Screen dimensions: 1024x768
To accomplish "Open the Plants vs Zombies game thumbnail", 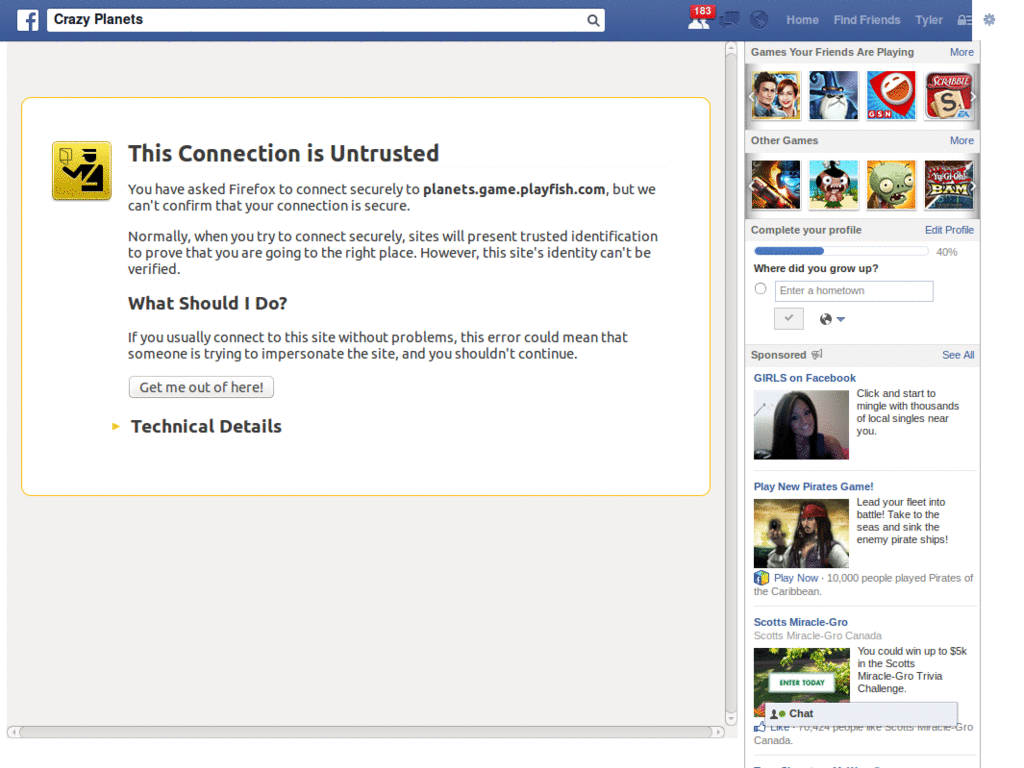I will point(891,185).
